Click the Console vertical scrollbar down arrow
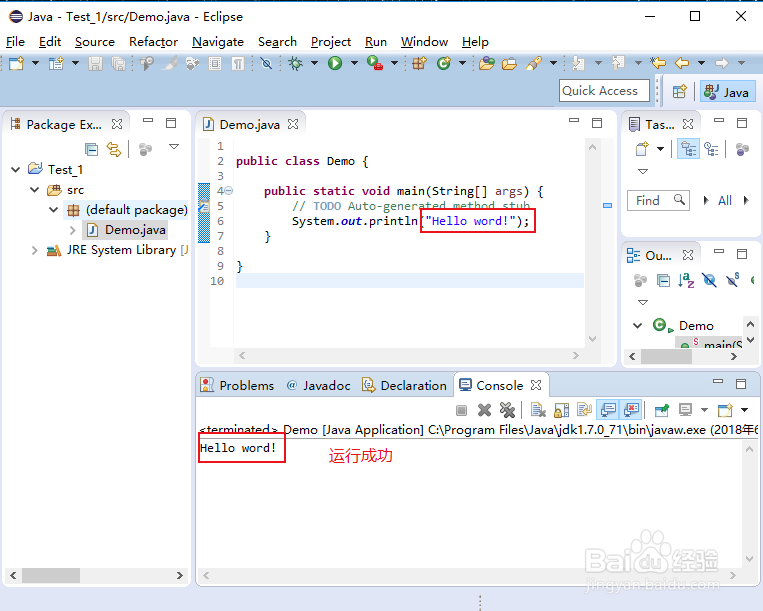The height and width of the screenshot is (611, 763). [749, 559]
